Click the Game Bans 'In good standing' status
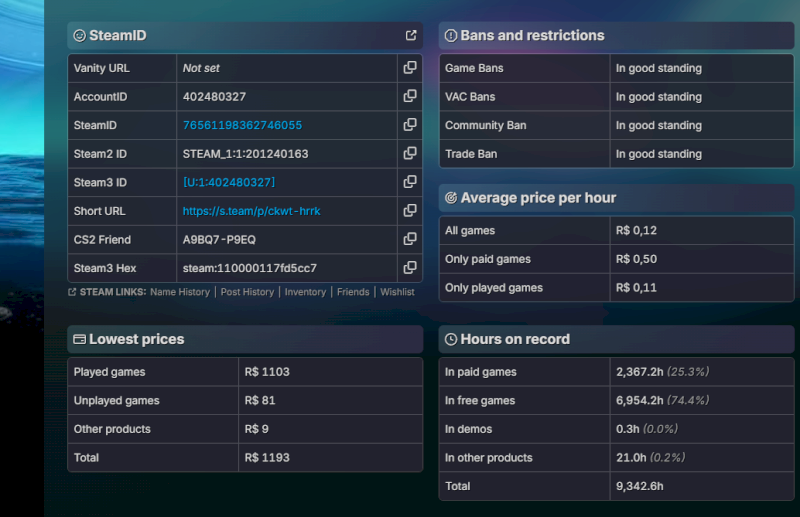The height and width of the screenshot is (517, 800). point(659,68)
